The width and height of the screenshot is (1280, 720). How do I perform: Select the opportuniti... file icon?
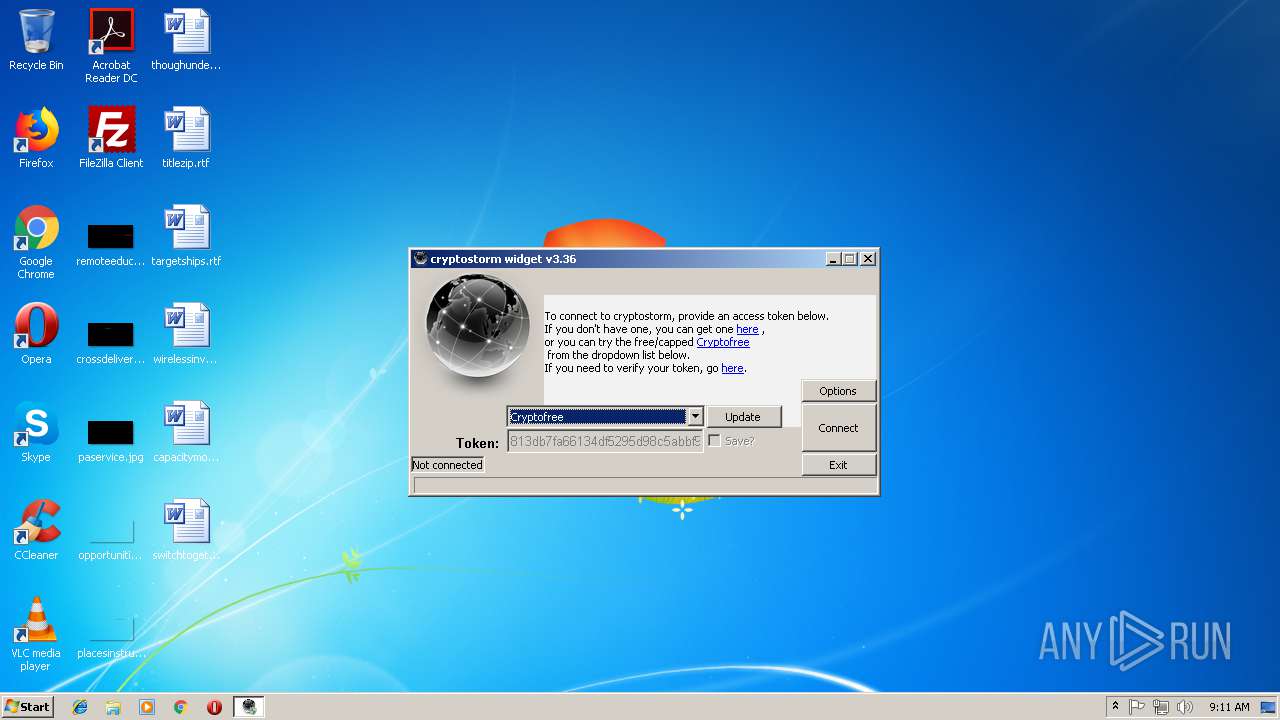[111, 538]
